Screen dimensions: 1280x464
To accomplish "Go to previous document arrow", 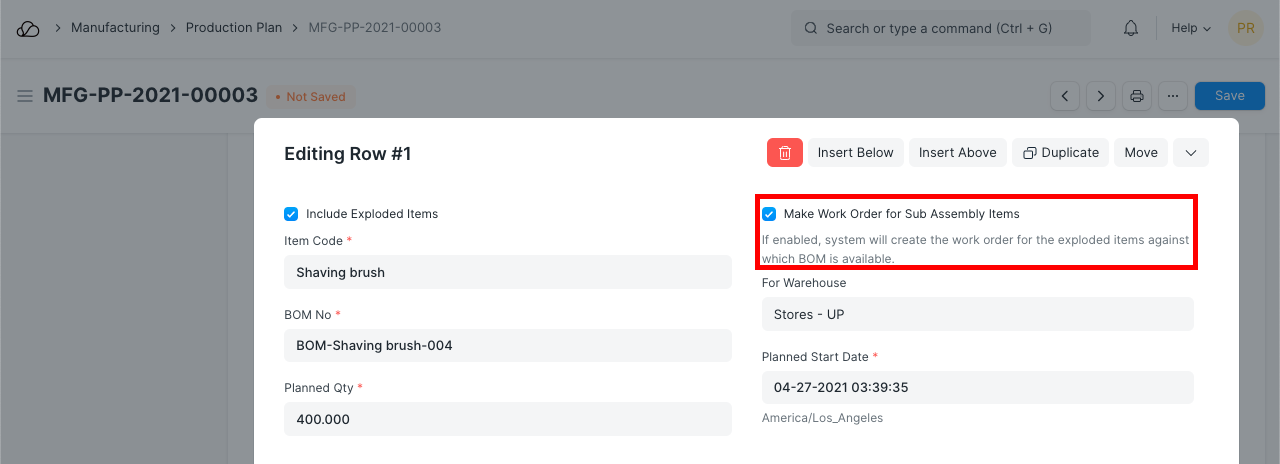I will (1065, 96).
